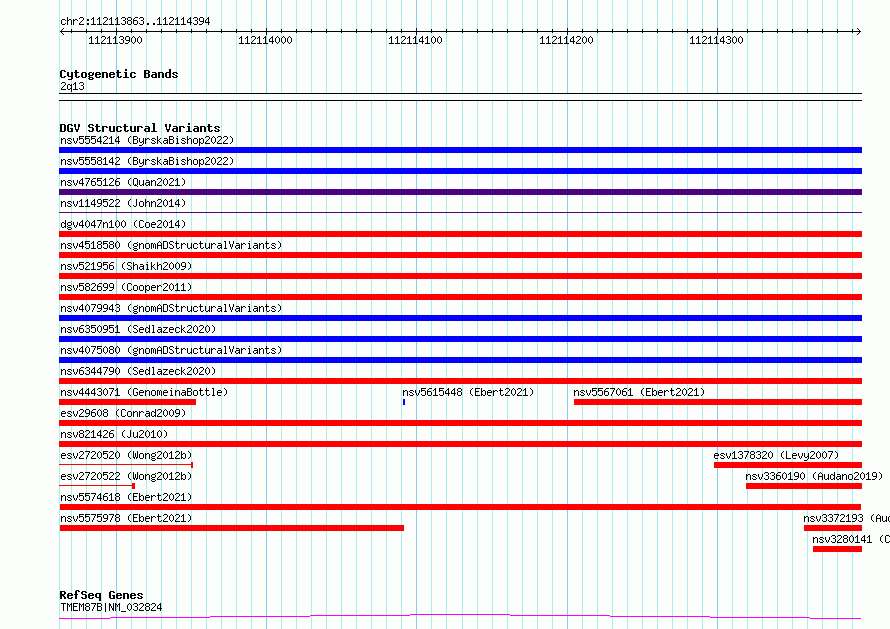Open nsv4079943 (gnomADStructuralVariants) label

point(171,308)
